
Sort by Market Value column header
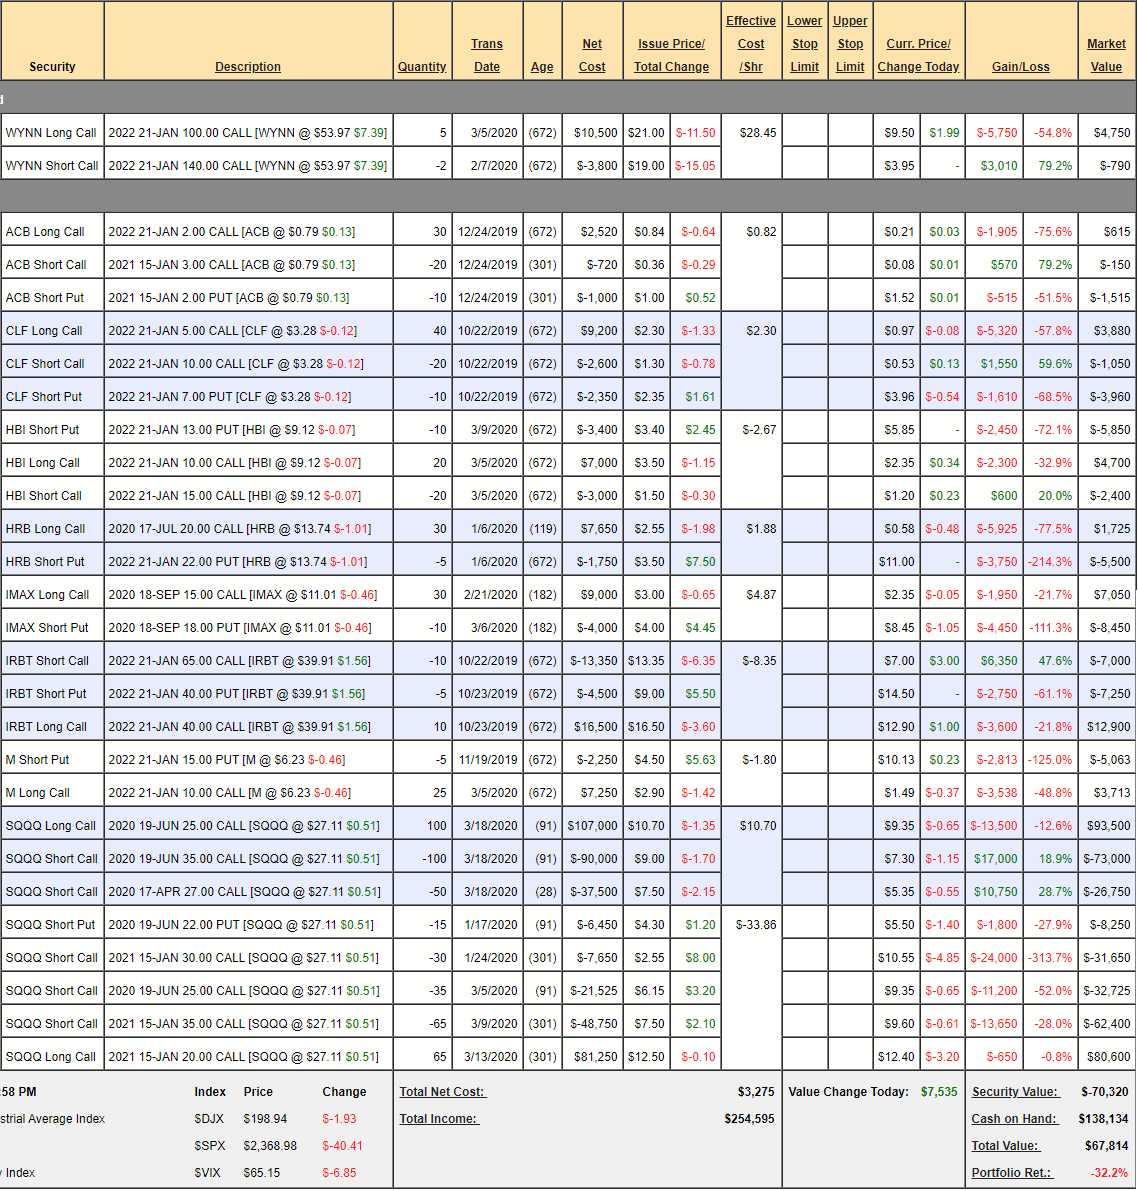1105,55
